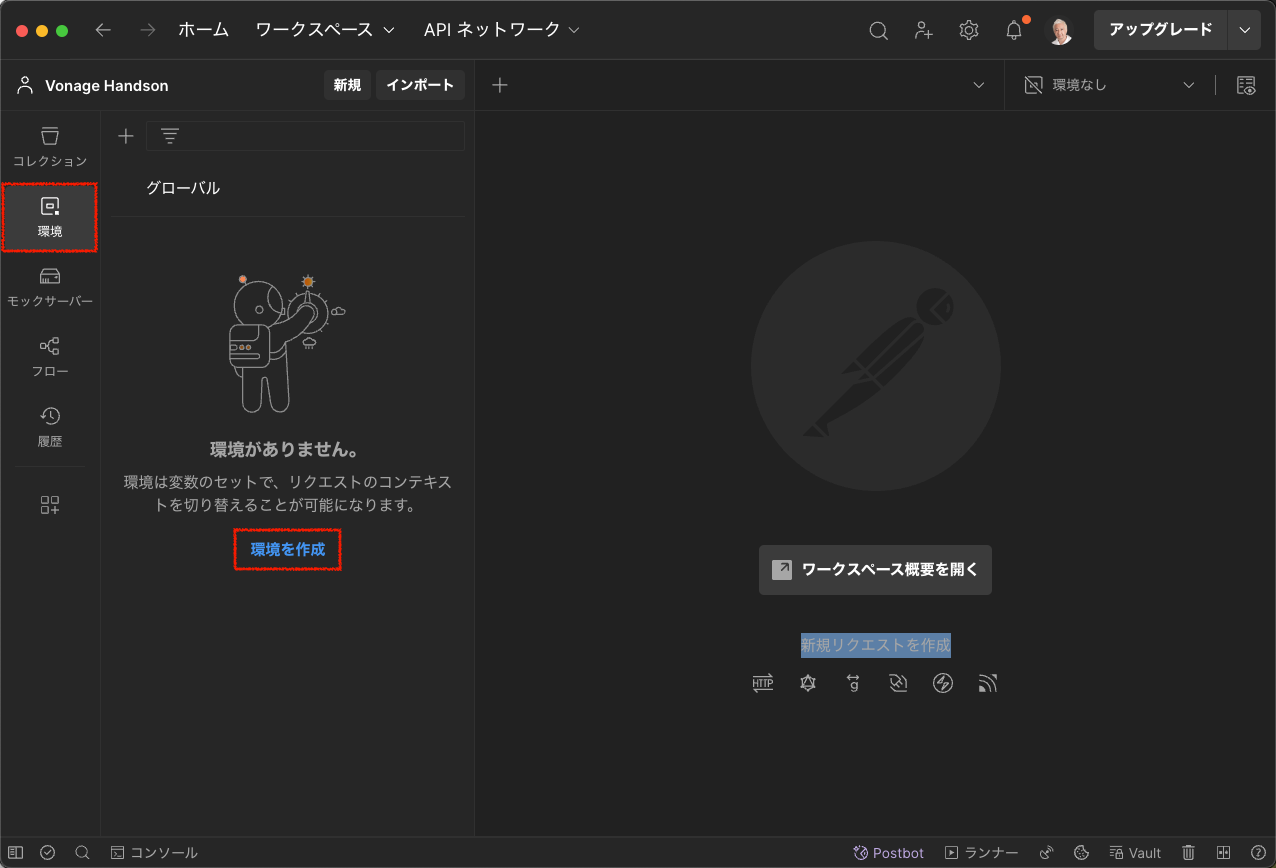This screenshot has height=868, width=1276.
Task: Open the モックサーバー (Mock servers) sidebar tab
Action: pos(50,287)
